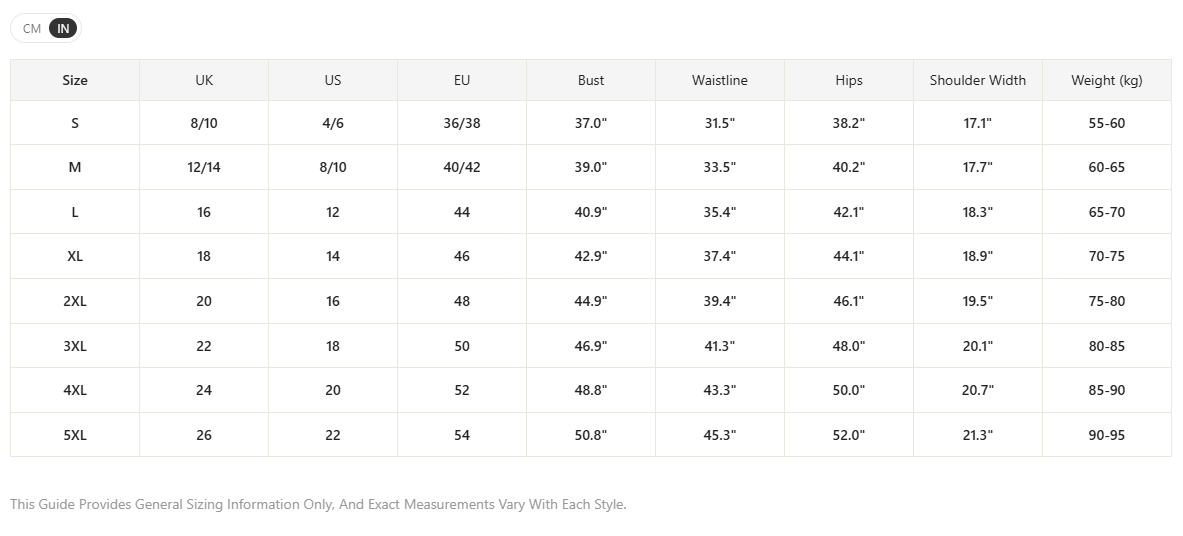Click the Hips column header

[849, 80]
